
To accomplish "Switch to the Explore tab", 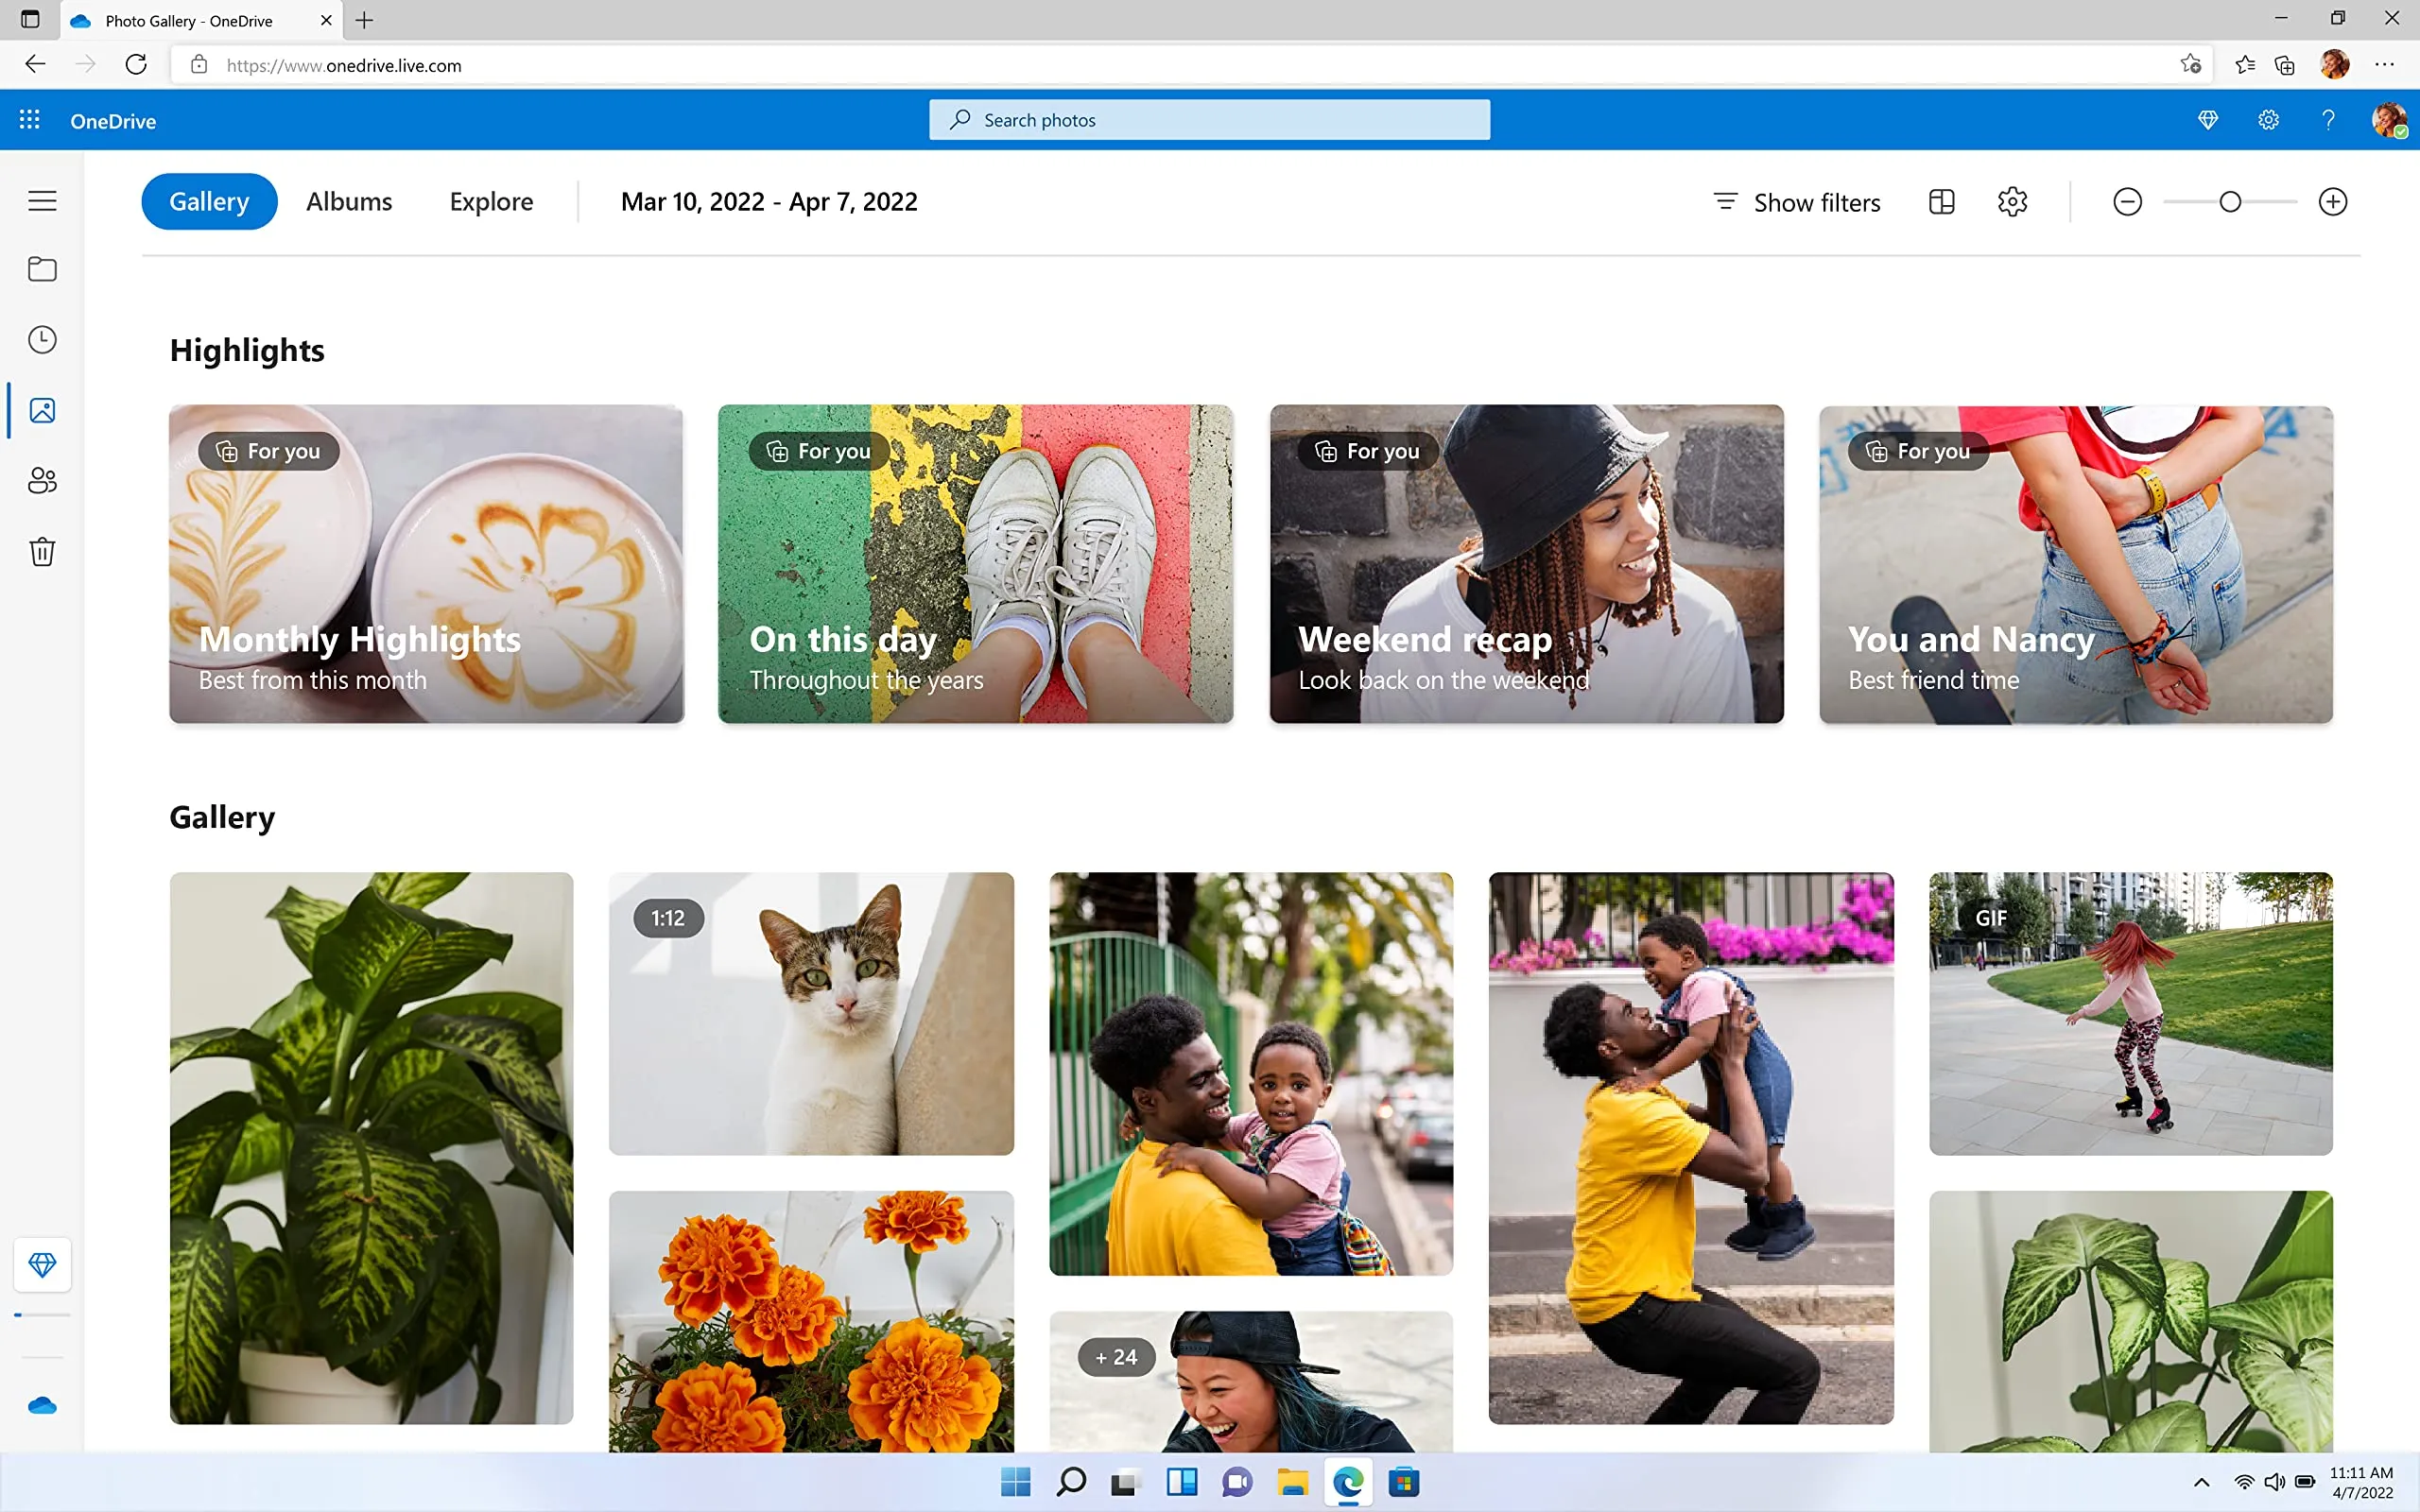I will (491, 202).
